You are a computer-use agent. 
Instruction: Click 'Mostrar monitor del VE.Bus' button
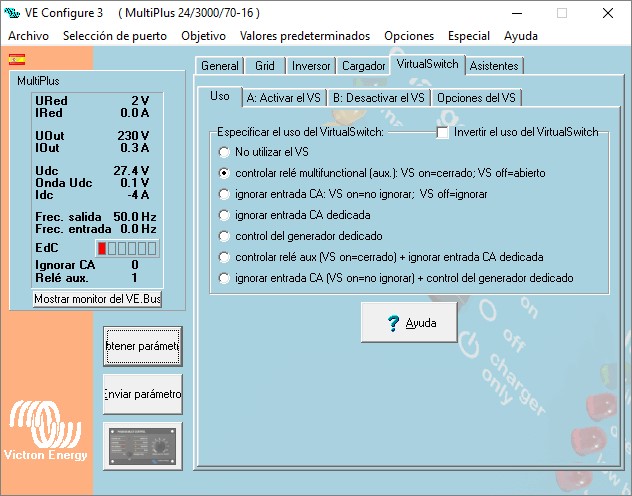point(97,299)
